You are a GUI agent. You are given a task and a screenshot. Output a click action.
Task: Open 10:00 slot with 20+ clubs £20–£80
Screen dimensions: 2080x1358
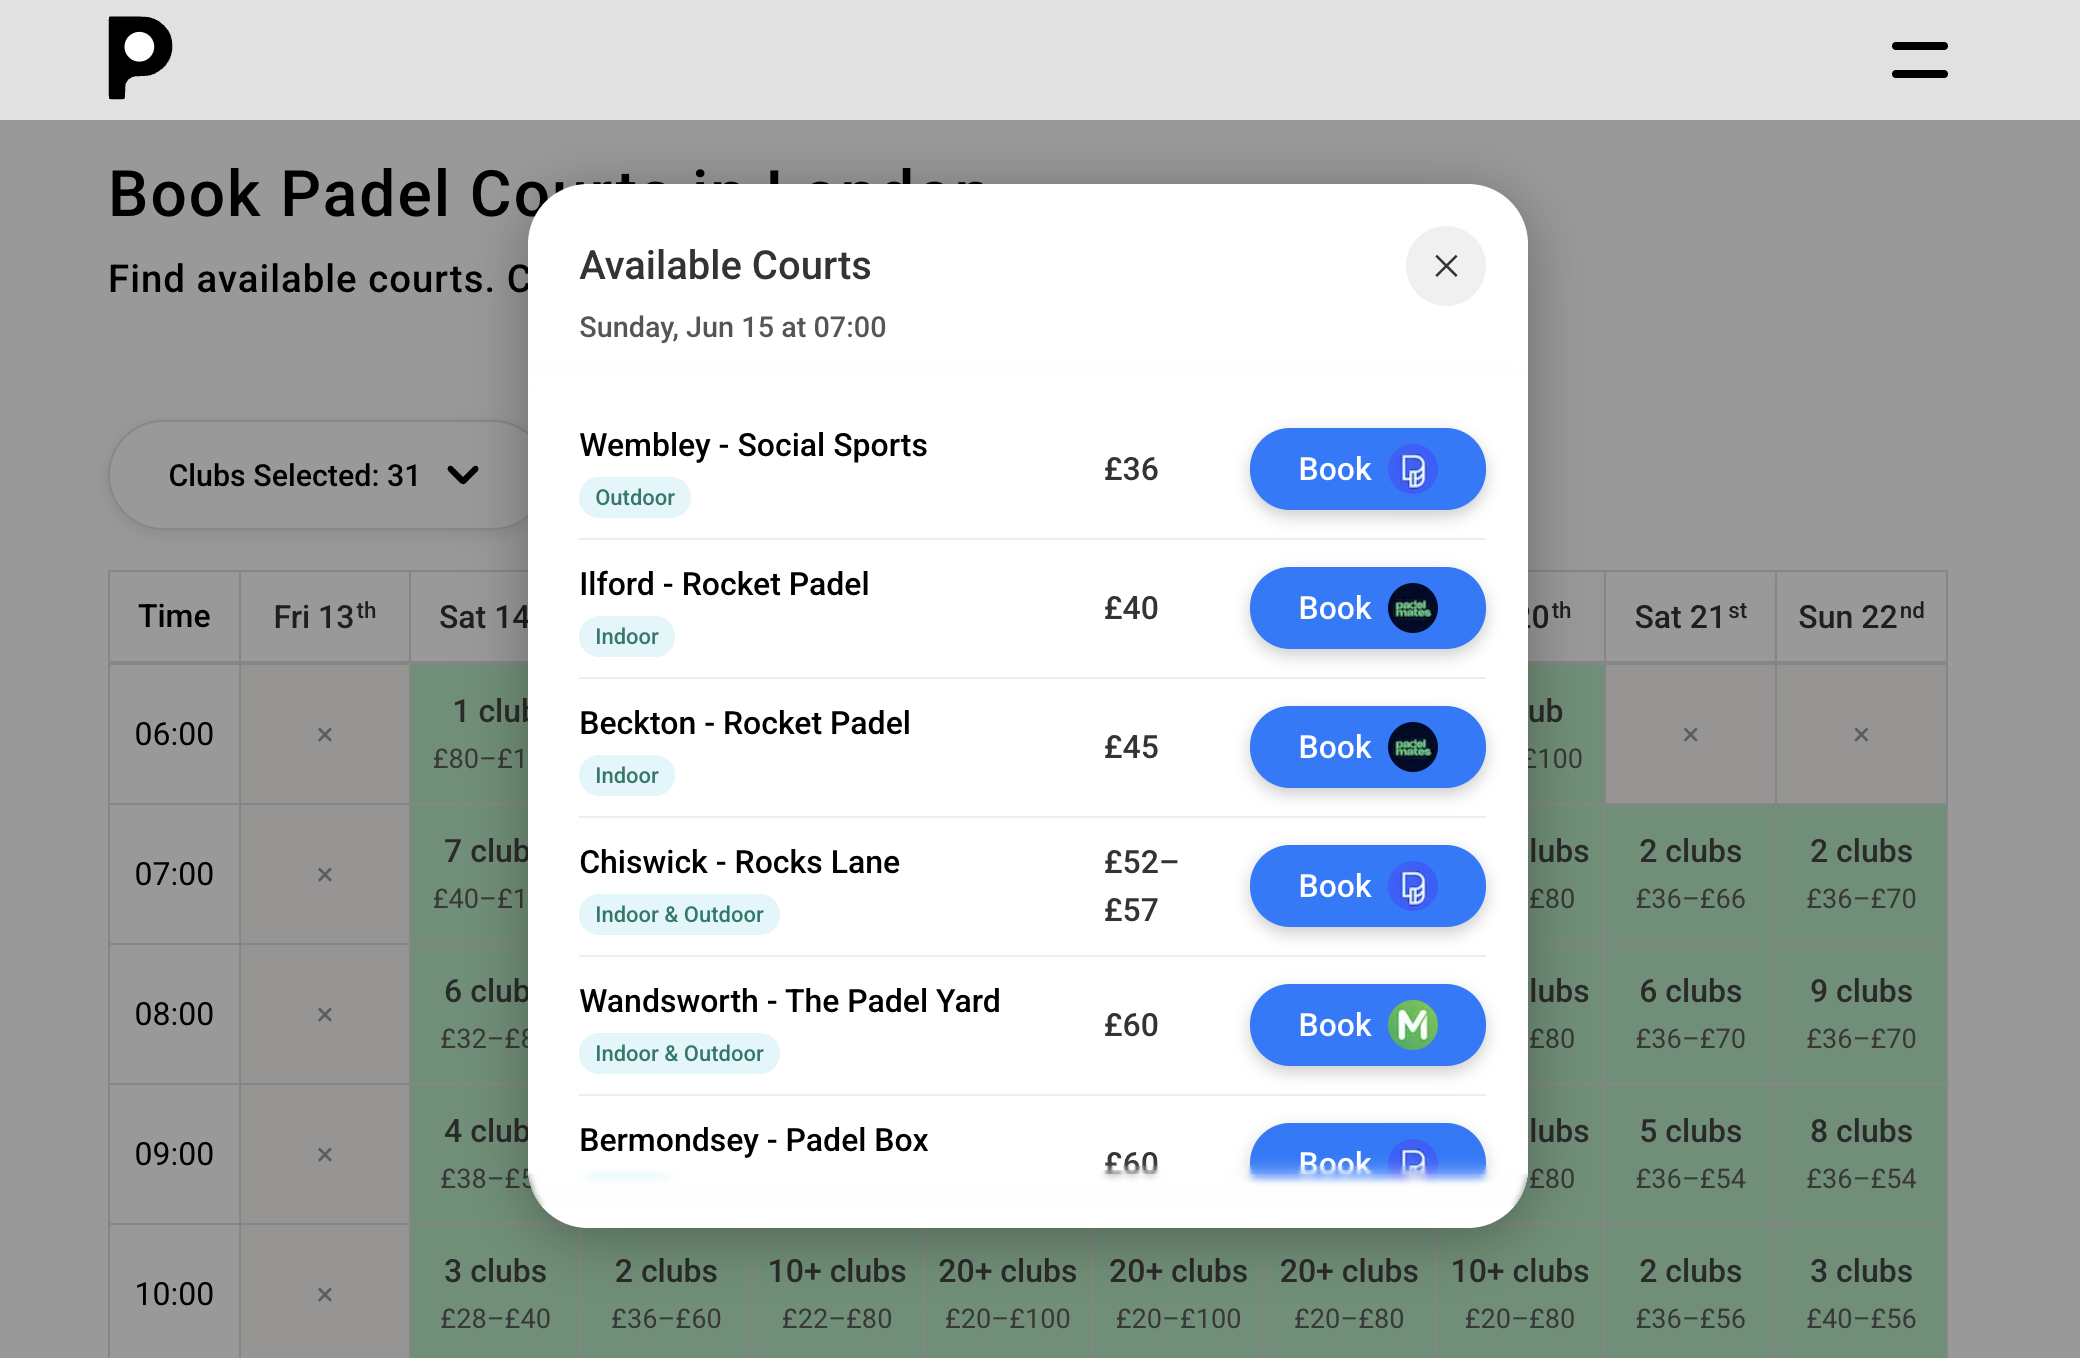1349,1293
